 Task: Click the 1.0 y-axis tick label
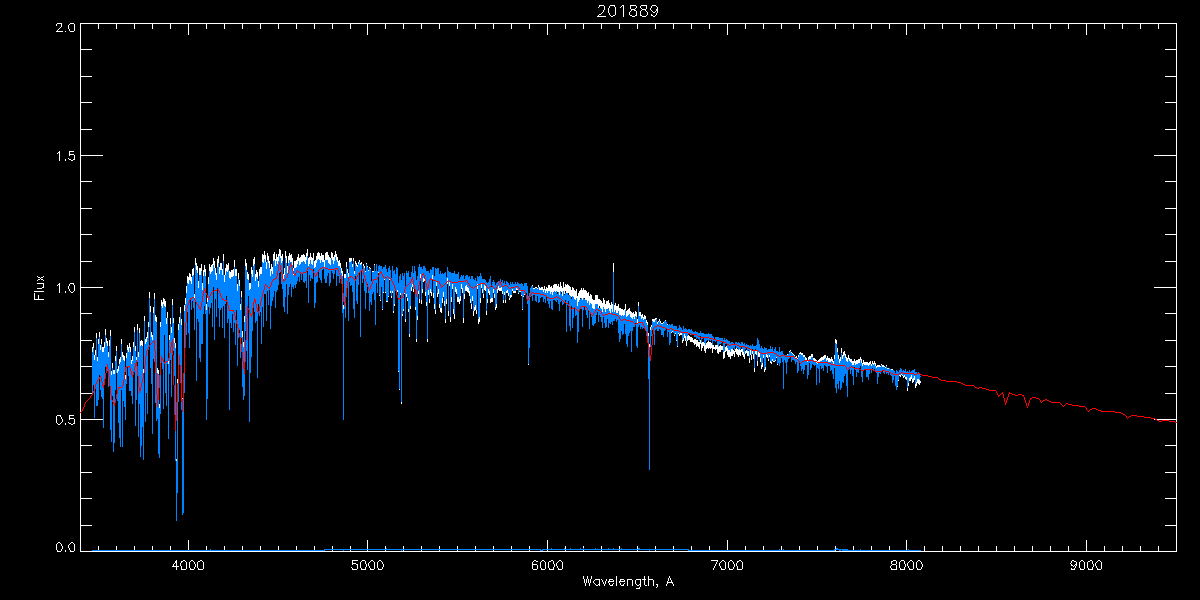66,288
